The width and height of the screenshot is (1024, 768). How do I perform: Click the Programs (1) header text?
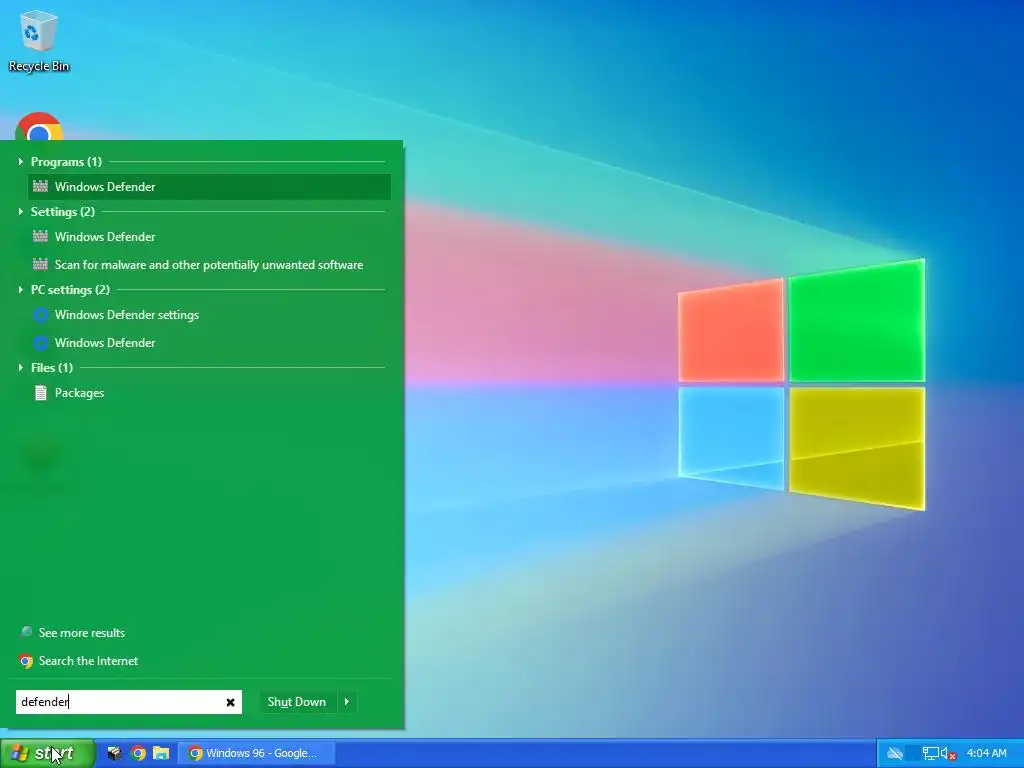67,162
